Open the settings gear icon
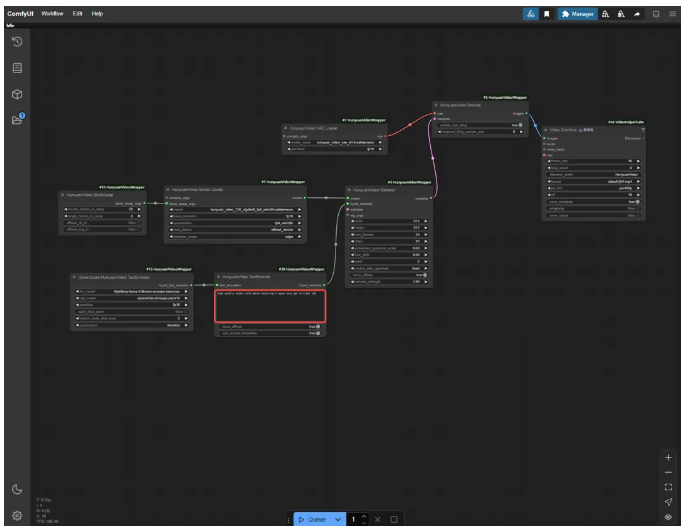 coord(17,514)
